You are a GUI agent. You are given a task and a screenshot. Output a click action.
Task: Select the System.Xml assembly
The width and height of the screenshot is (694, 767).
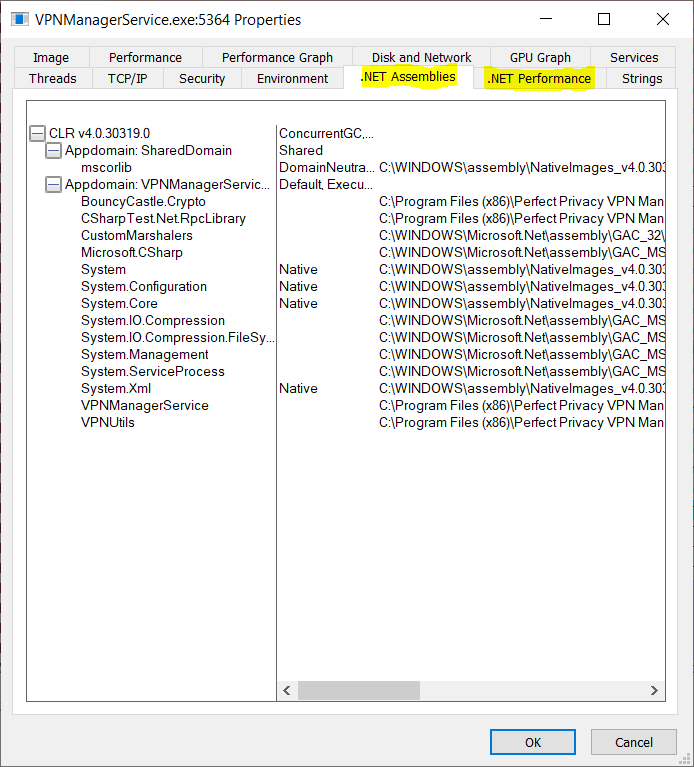(x=116, y=388)
